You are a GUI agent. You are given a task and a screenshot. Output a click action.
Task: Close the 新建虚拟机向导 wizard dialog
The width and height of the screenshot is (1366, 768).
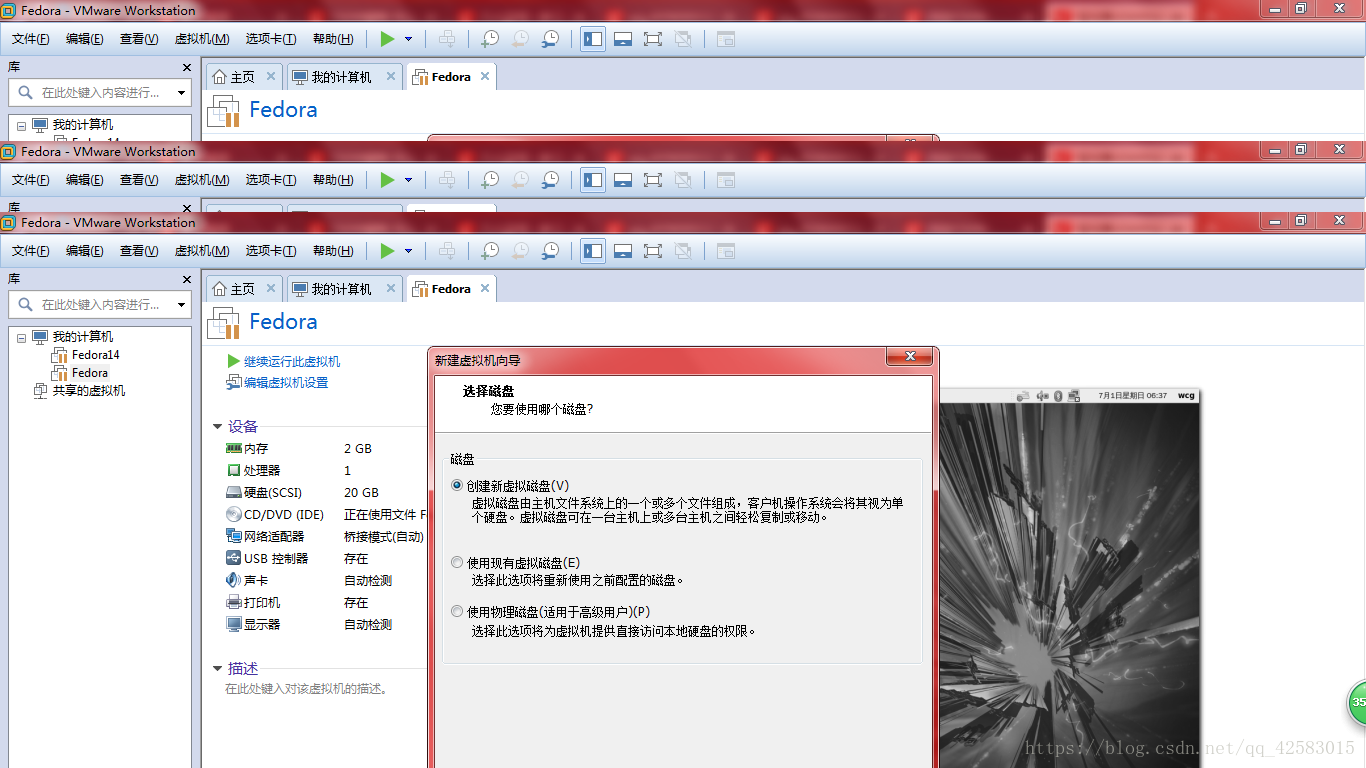click(x=911, y=356)
